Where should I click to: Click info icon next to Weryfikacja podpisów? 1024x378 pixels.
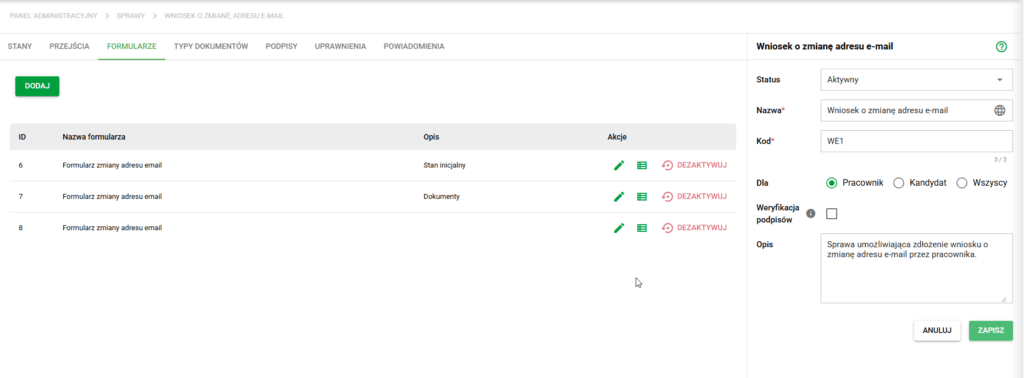(x=811, y=213)
